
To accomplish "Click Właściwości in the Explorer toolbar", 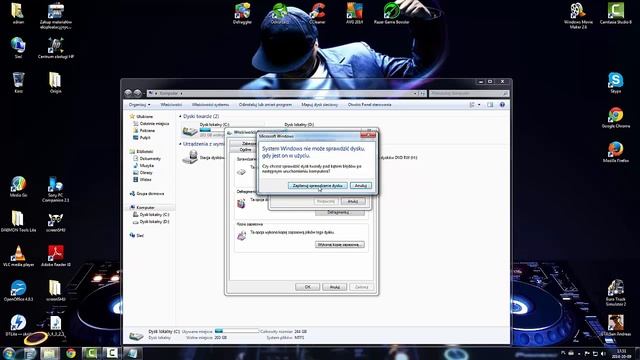I will coord(171,105).
